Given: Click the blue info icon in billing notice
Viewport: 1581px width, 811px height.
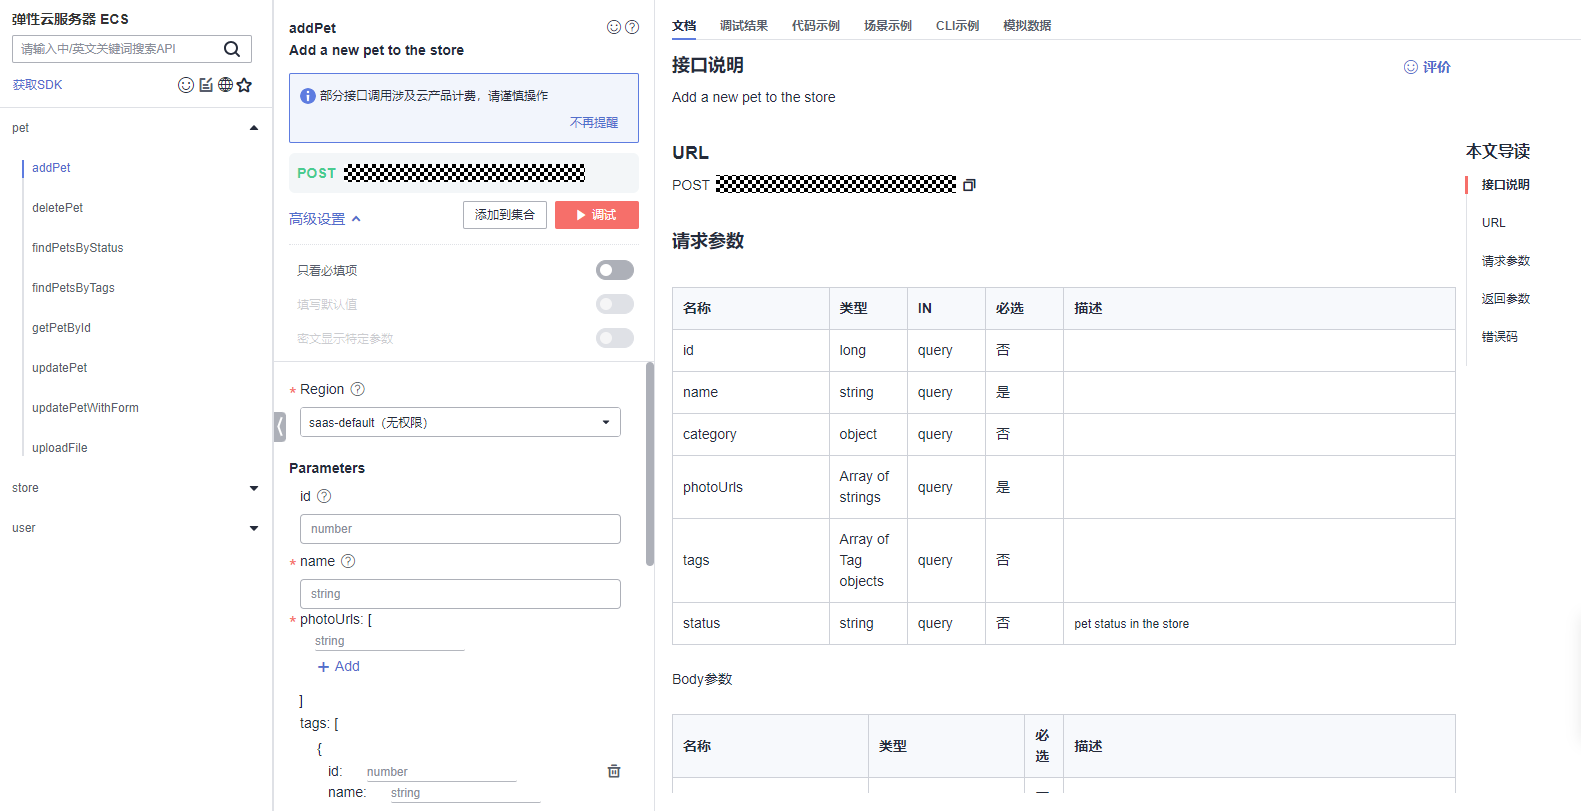Looking at the screenshot, I should click(x=308, y=96).
